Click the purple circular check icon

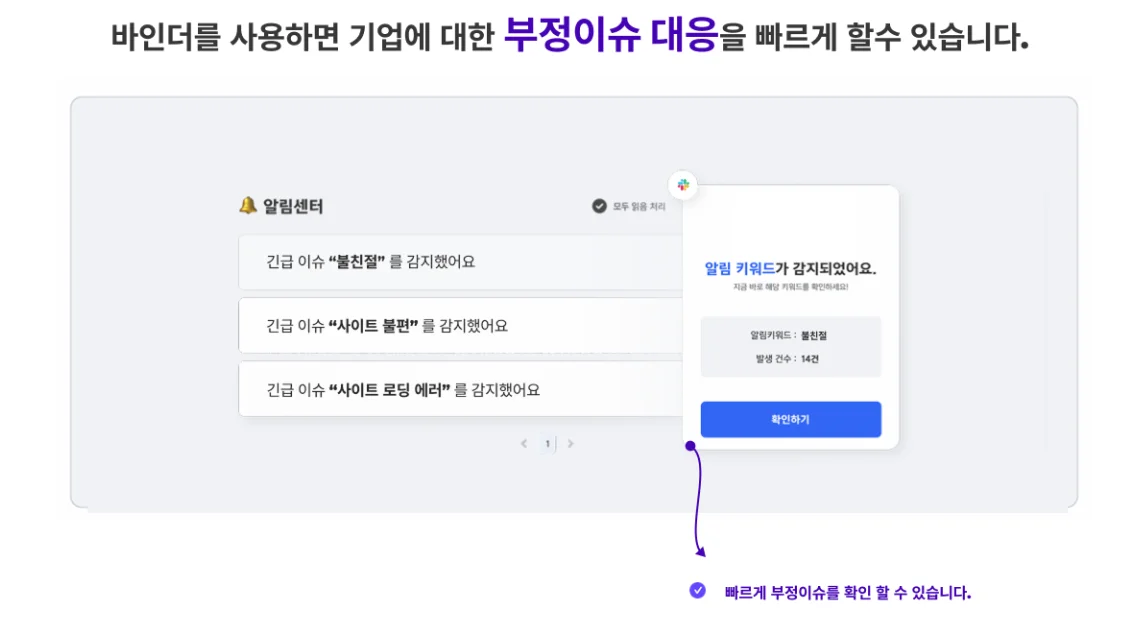(x=697, y=590)
